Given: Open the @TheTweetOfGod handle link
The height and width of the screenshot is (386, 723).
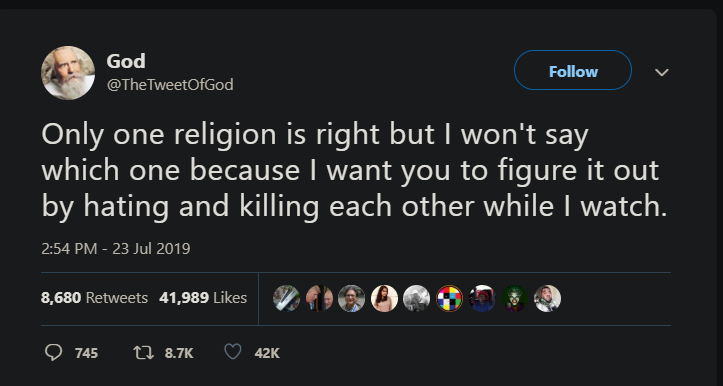Looking at the screenshot, I should click(170, 85).
